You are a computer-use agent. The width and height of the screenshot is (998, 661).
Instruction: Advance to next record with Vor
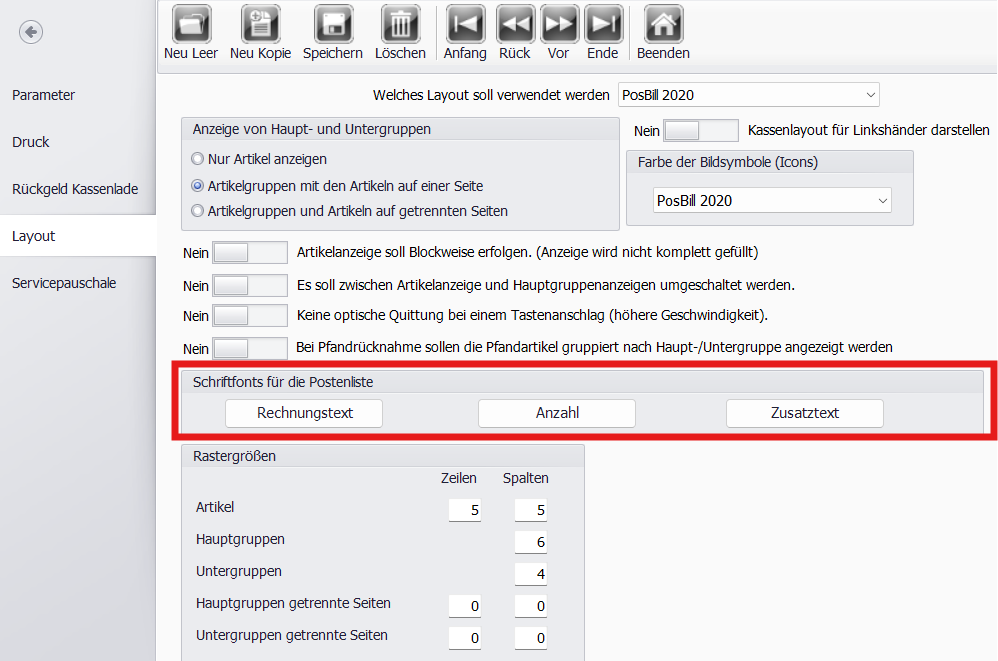coord(559,24)
